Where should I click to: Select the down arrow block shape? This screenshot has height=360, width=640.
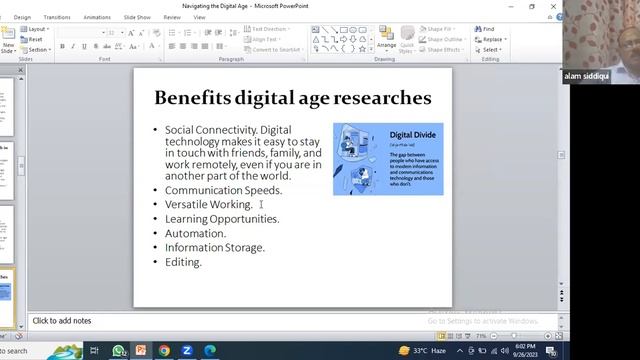point(353,39)
